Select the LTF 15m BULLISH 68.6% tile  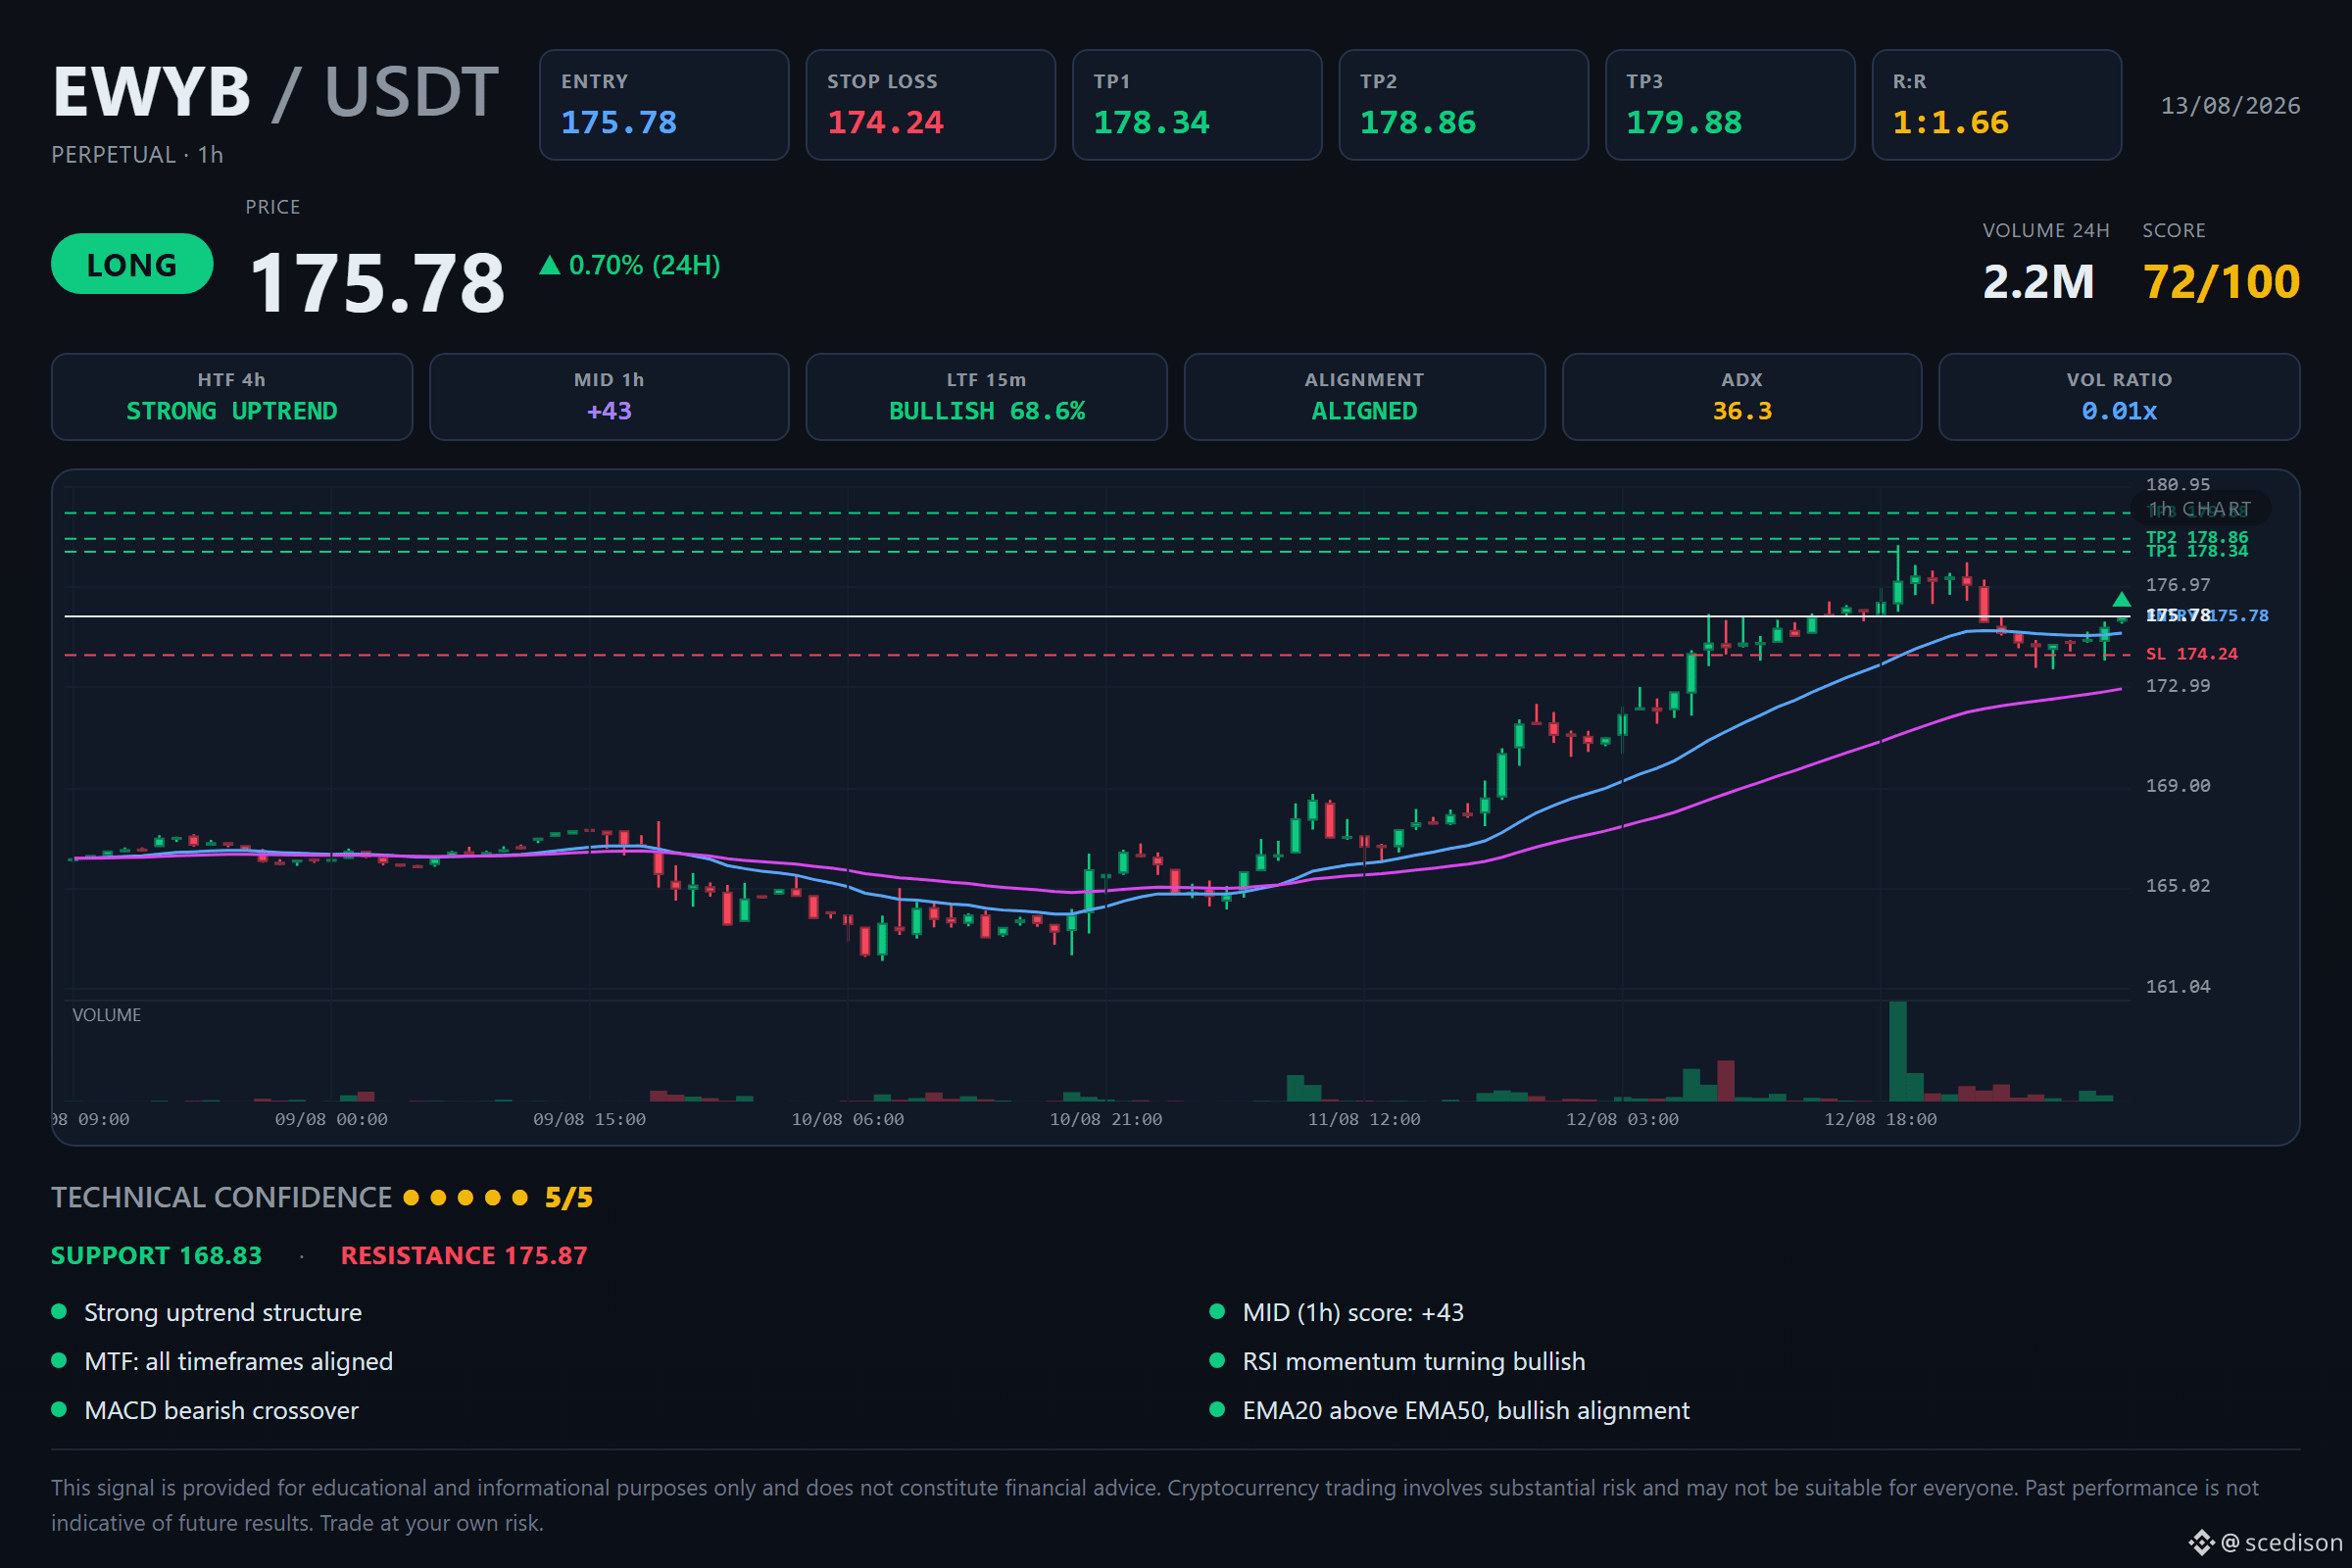click(986, 397)
